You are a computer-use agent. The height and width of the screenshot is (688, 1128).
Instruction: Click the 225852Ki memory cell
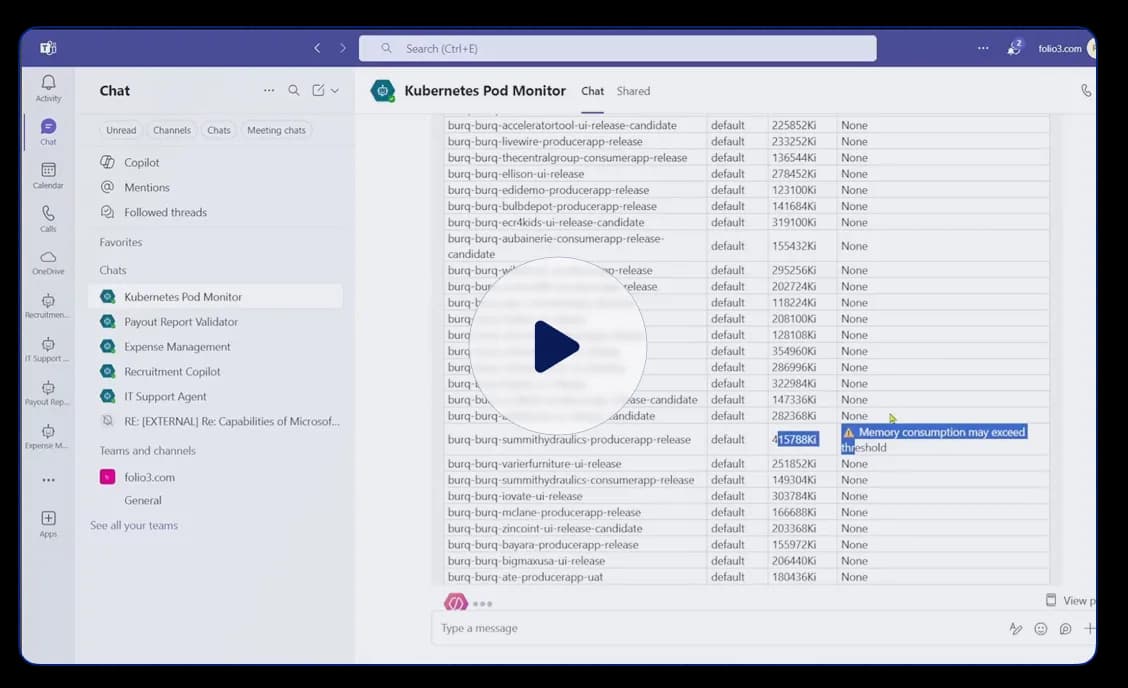click(x=794, y=125)
